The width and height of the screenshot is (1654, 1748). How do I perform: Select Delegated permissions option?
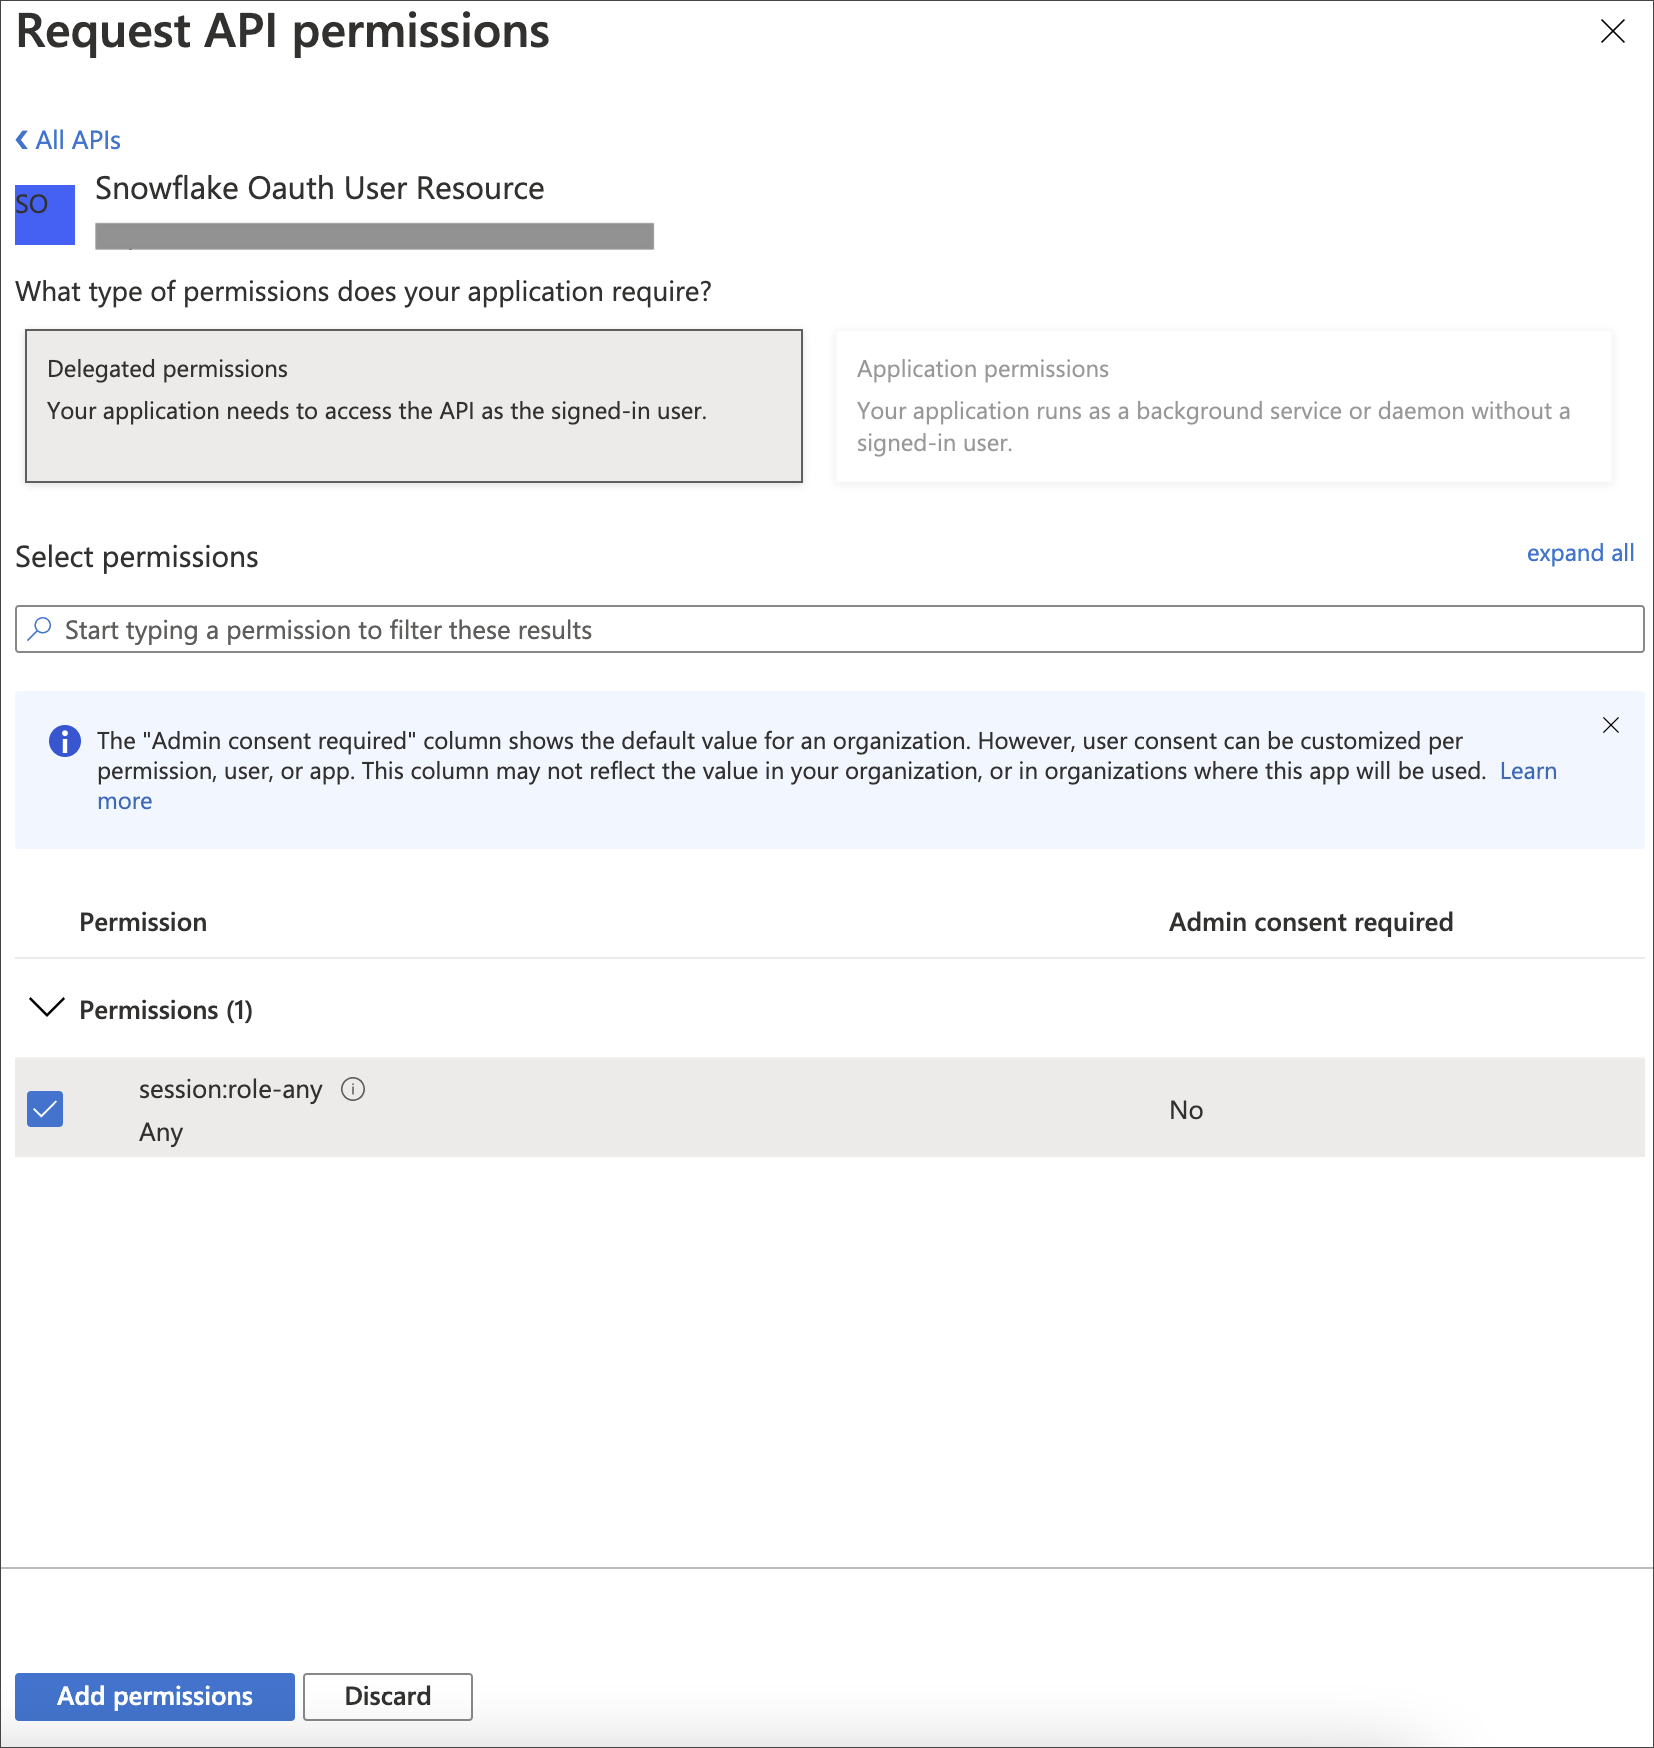click(x=413, y=406)
